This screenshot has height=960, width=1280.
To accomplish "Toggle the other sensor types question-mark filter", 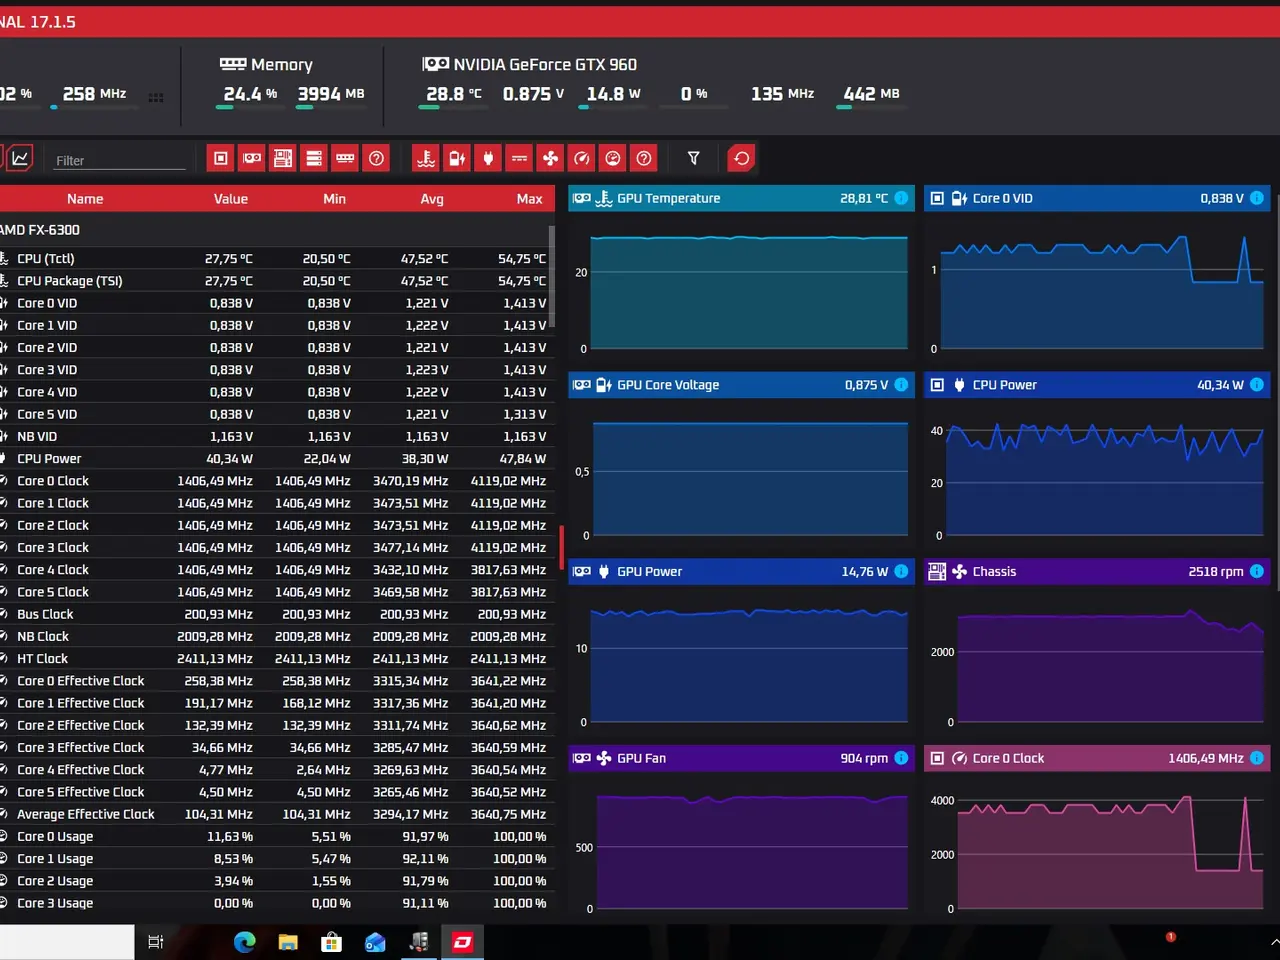I will pos(644,158).
